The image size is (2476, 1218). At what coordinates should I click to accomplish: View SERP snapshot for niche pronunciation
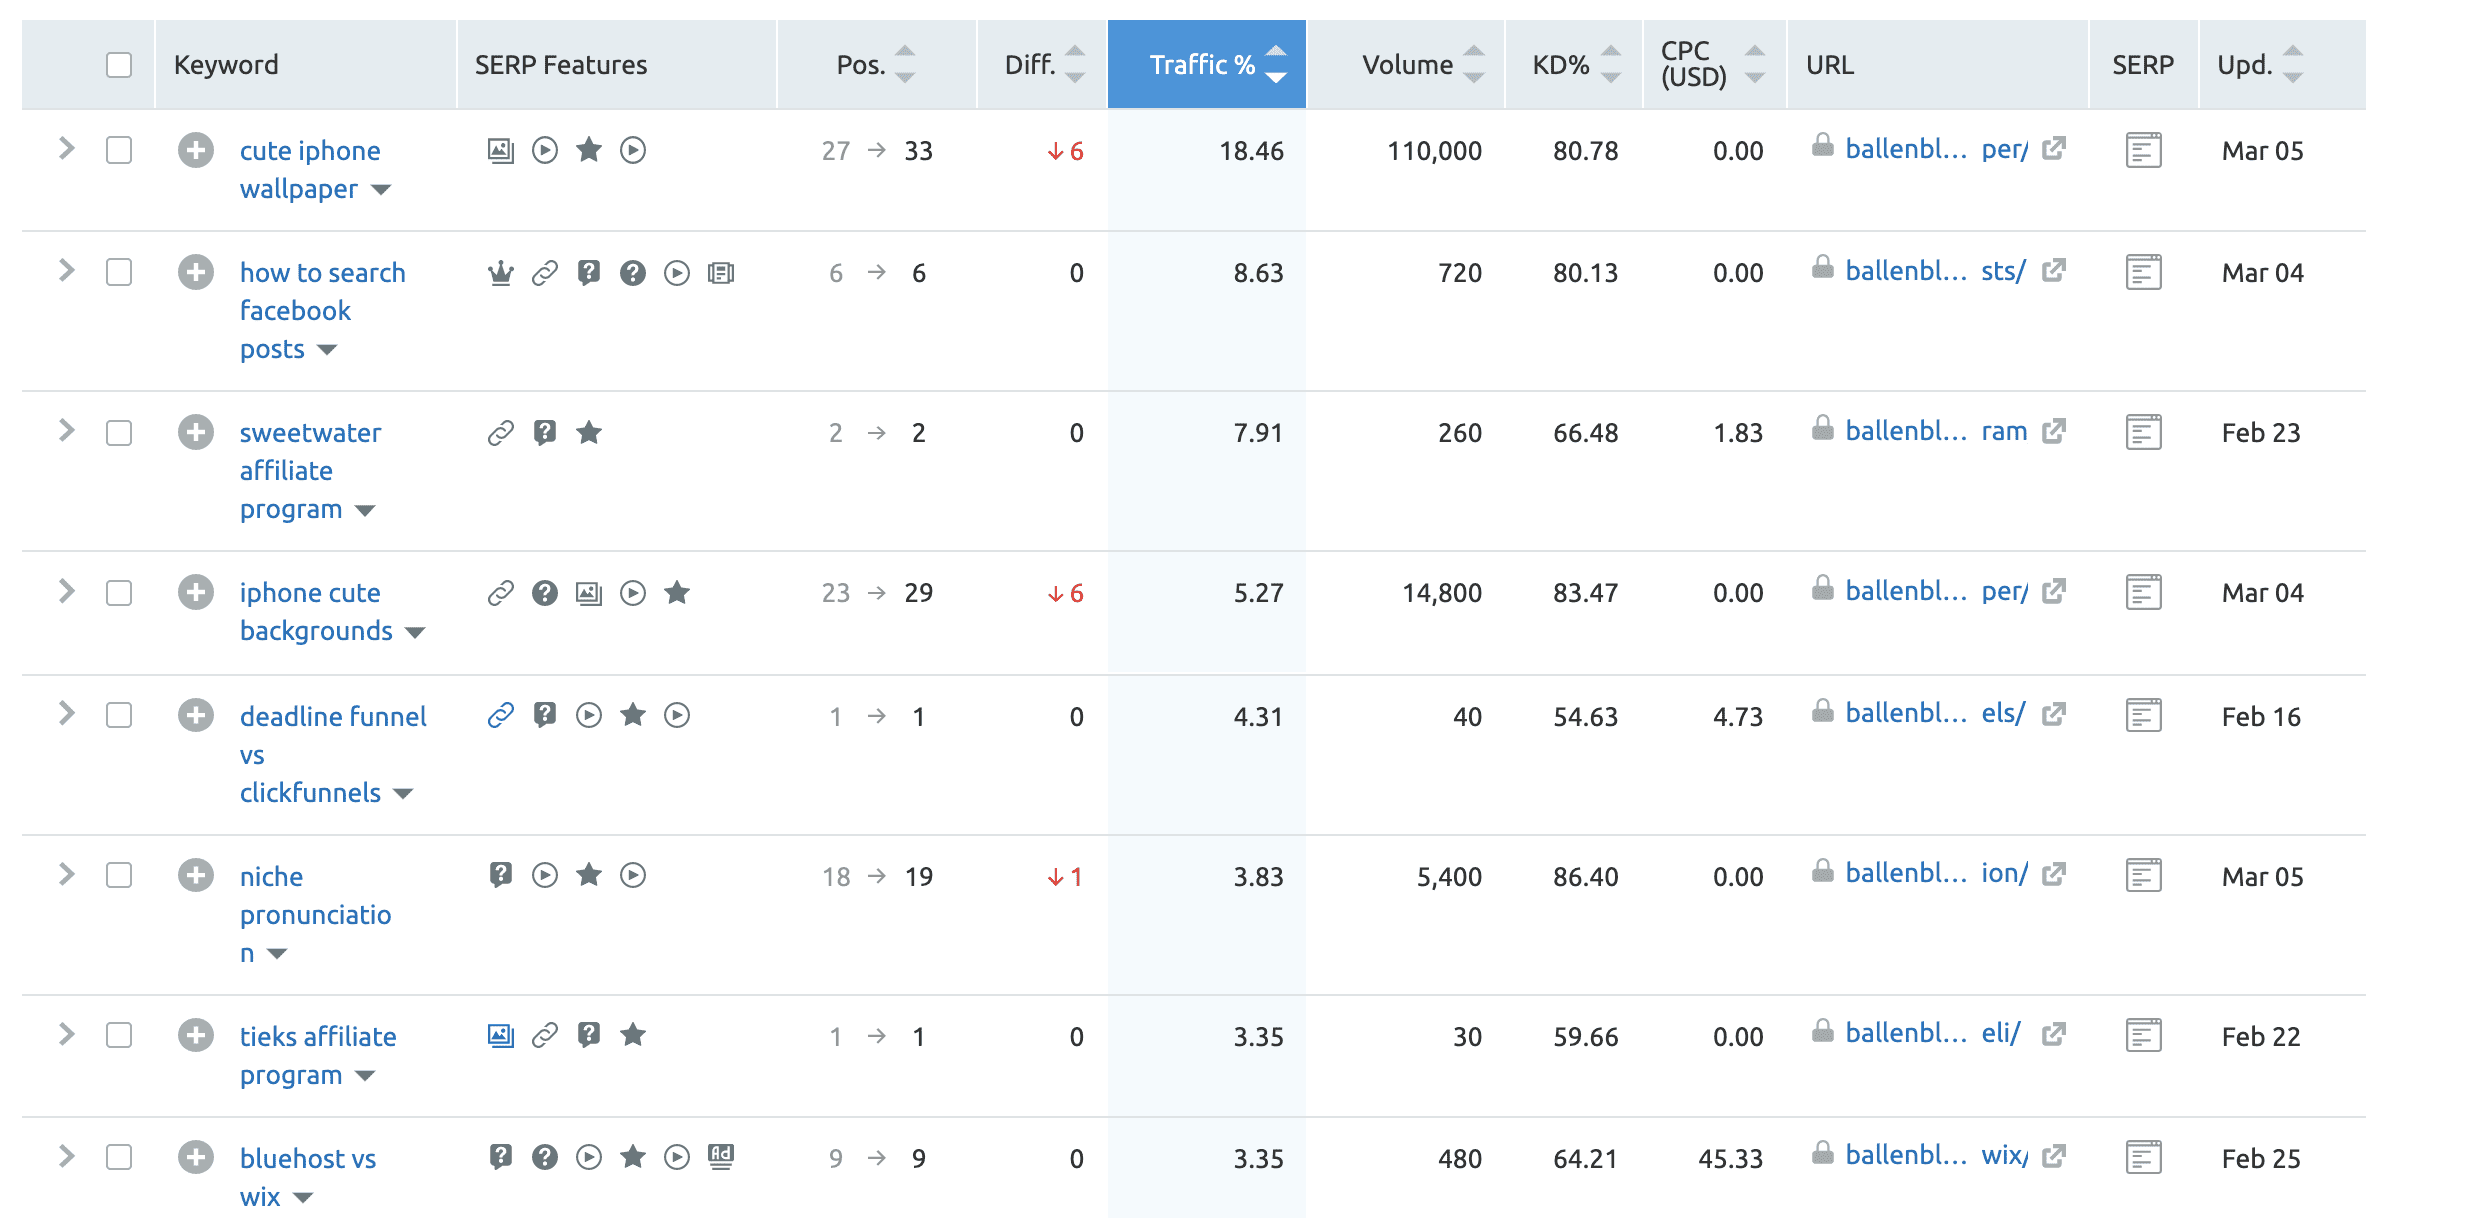pos(2143,875)
